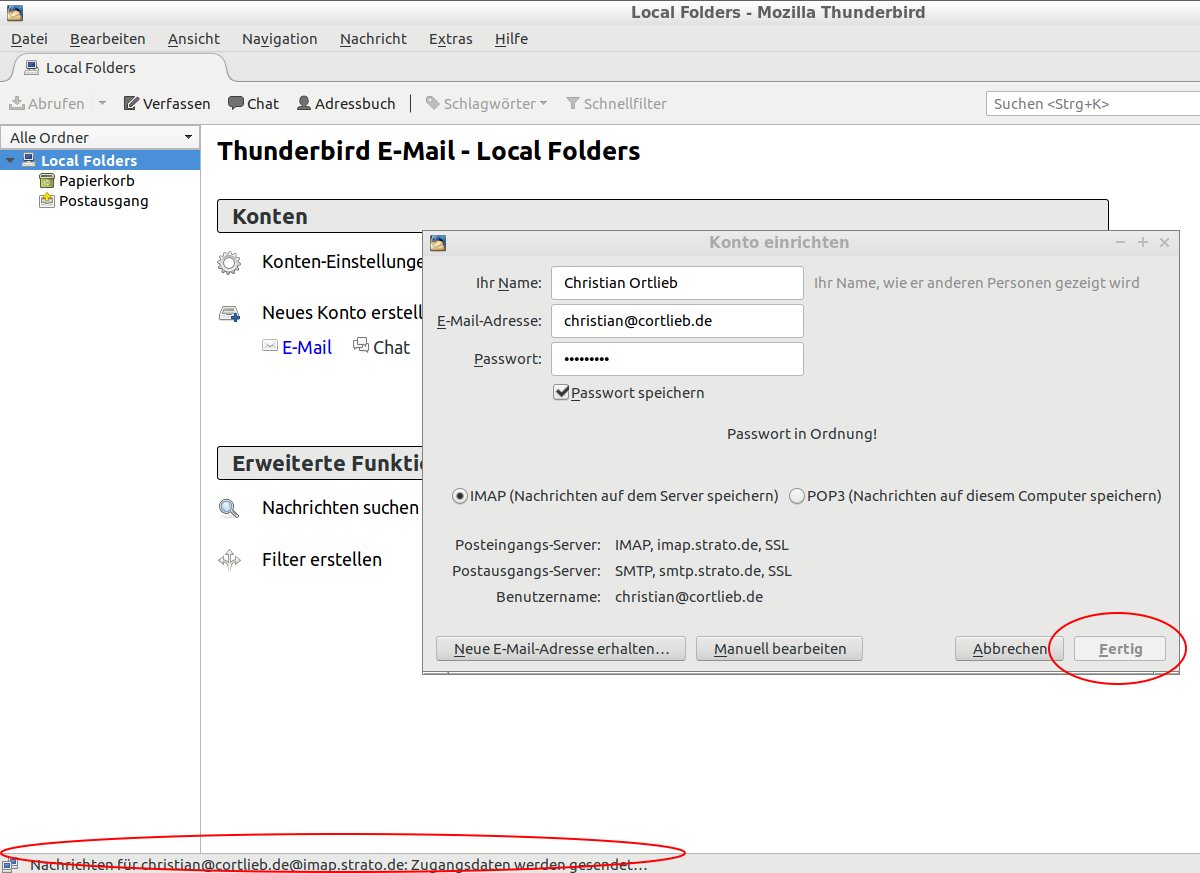1200x873 pixels.
Task: Select Local Folders in the folder tree
Action: pyautogui.click(x=89, y=160)
